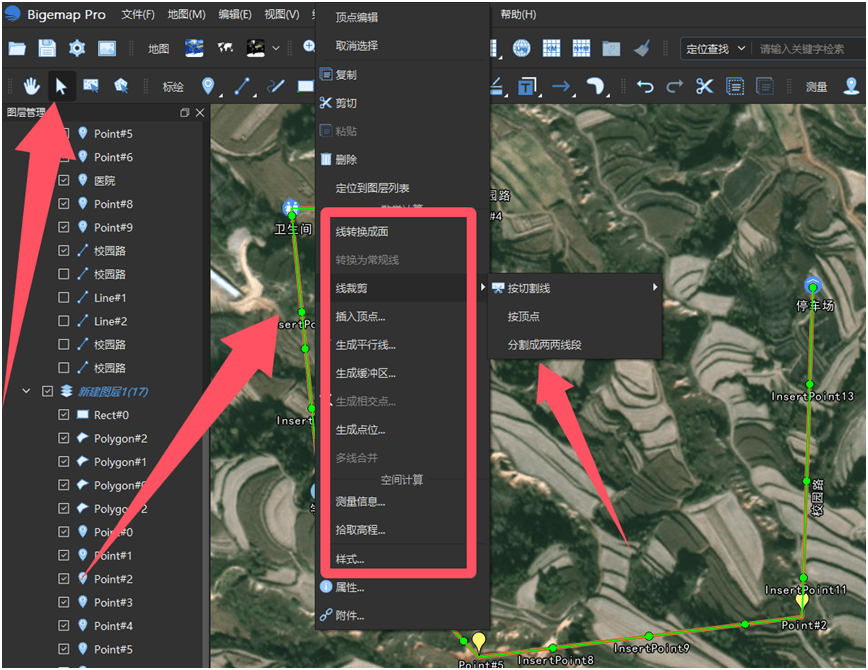Click the scissors cut icon in toolbar

(x=705, y=86)
